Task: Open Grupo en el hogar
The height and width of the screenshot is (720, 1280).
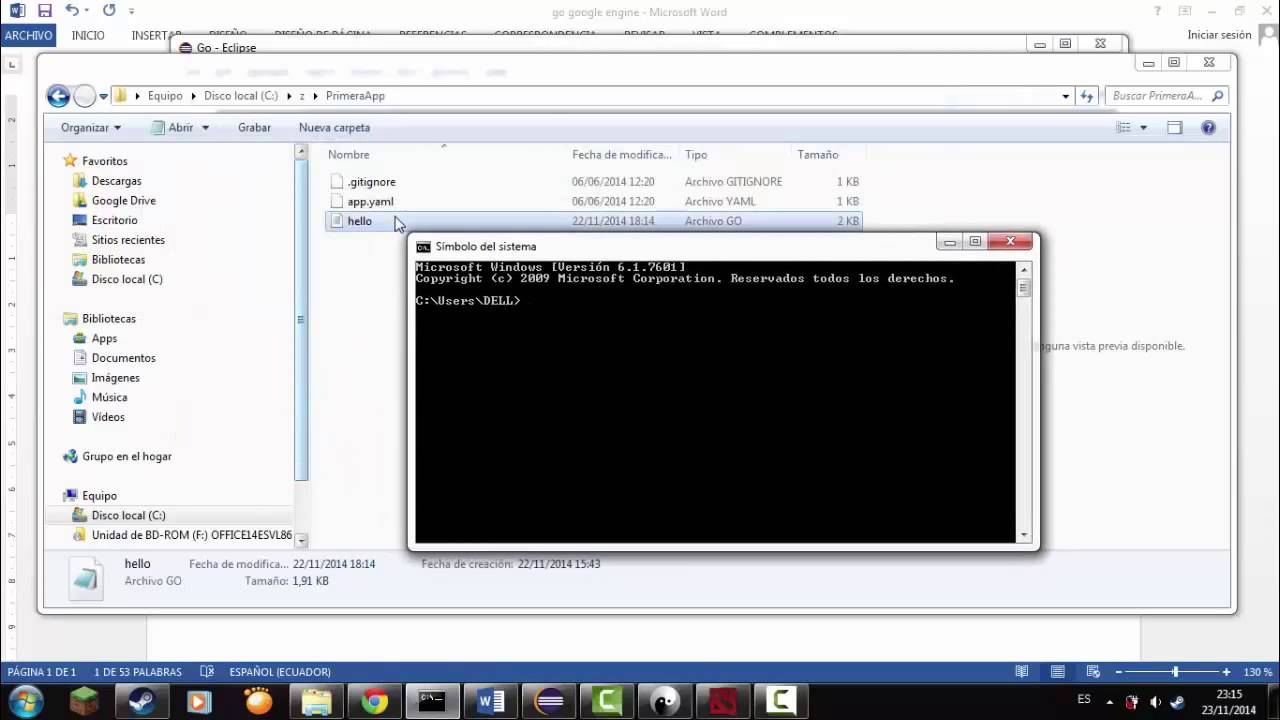Action: point(126,456)
